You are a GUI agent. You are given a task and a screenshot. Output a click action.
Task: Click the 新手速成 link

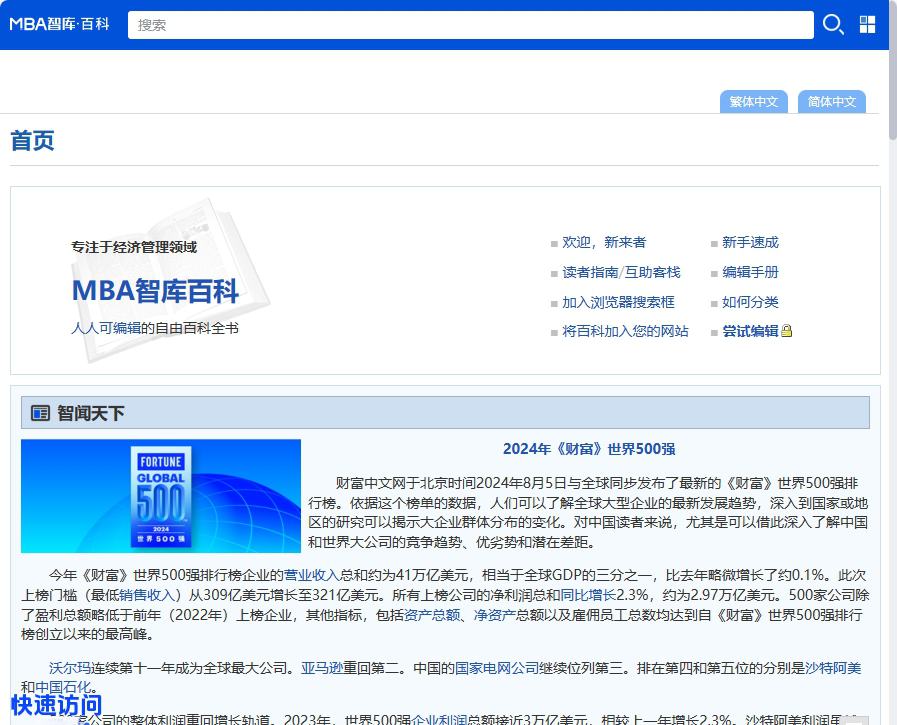point(750,242)
